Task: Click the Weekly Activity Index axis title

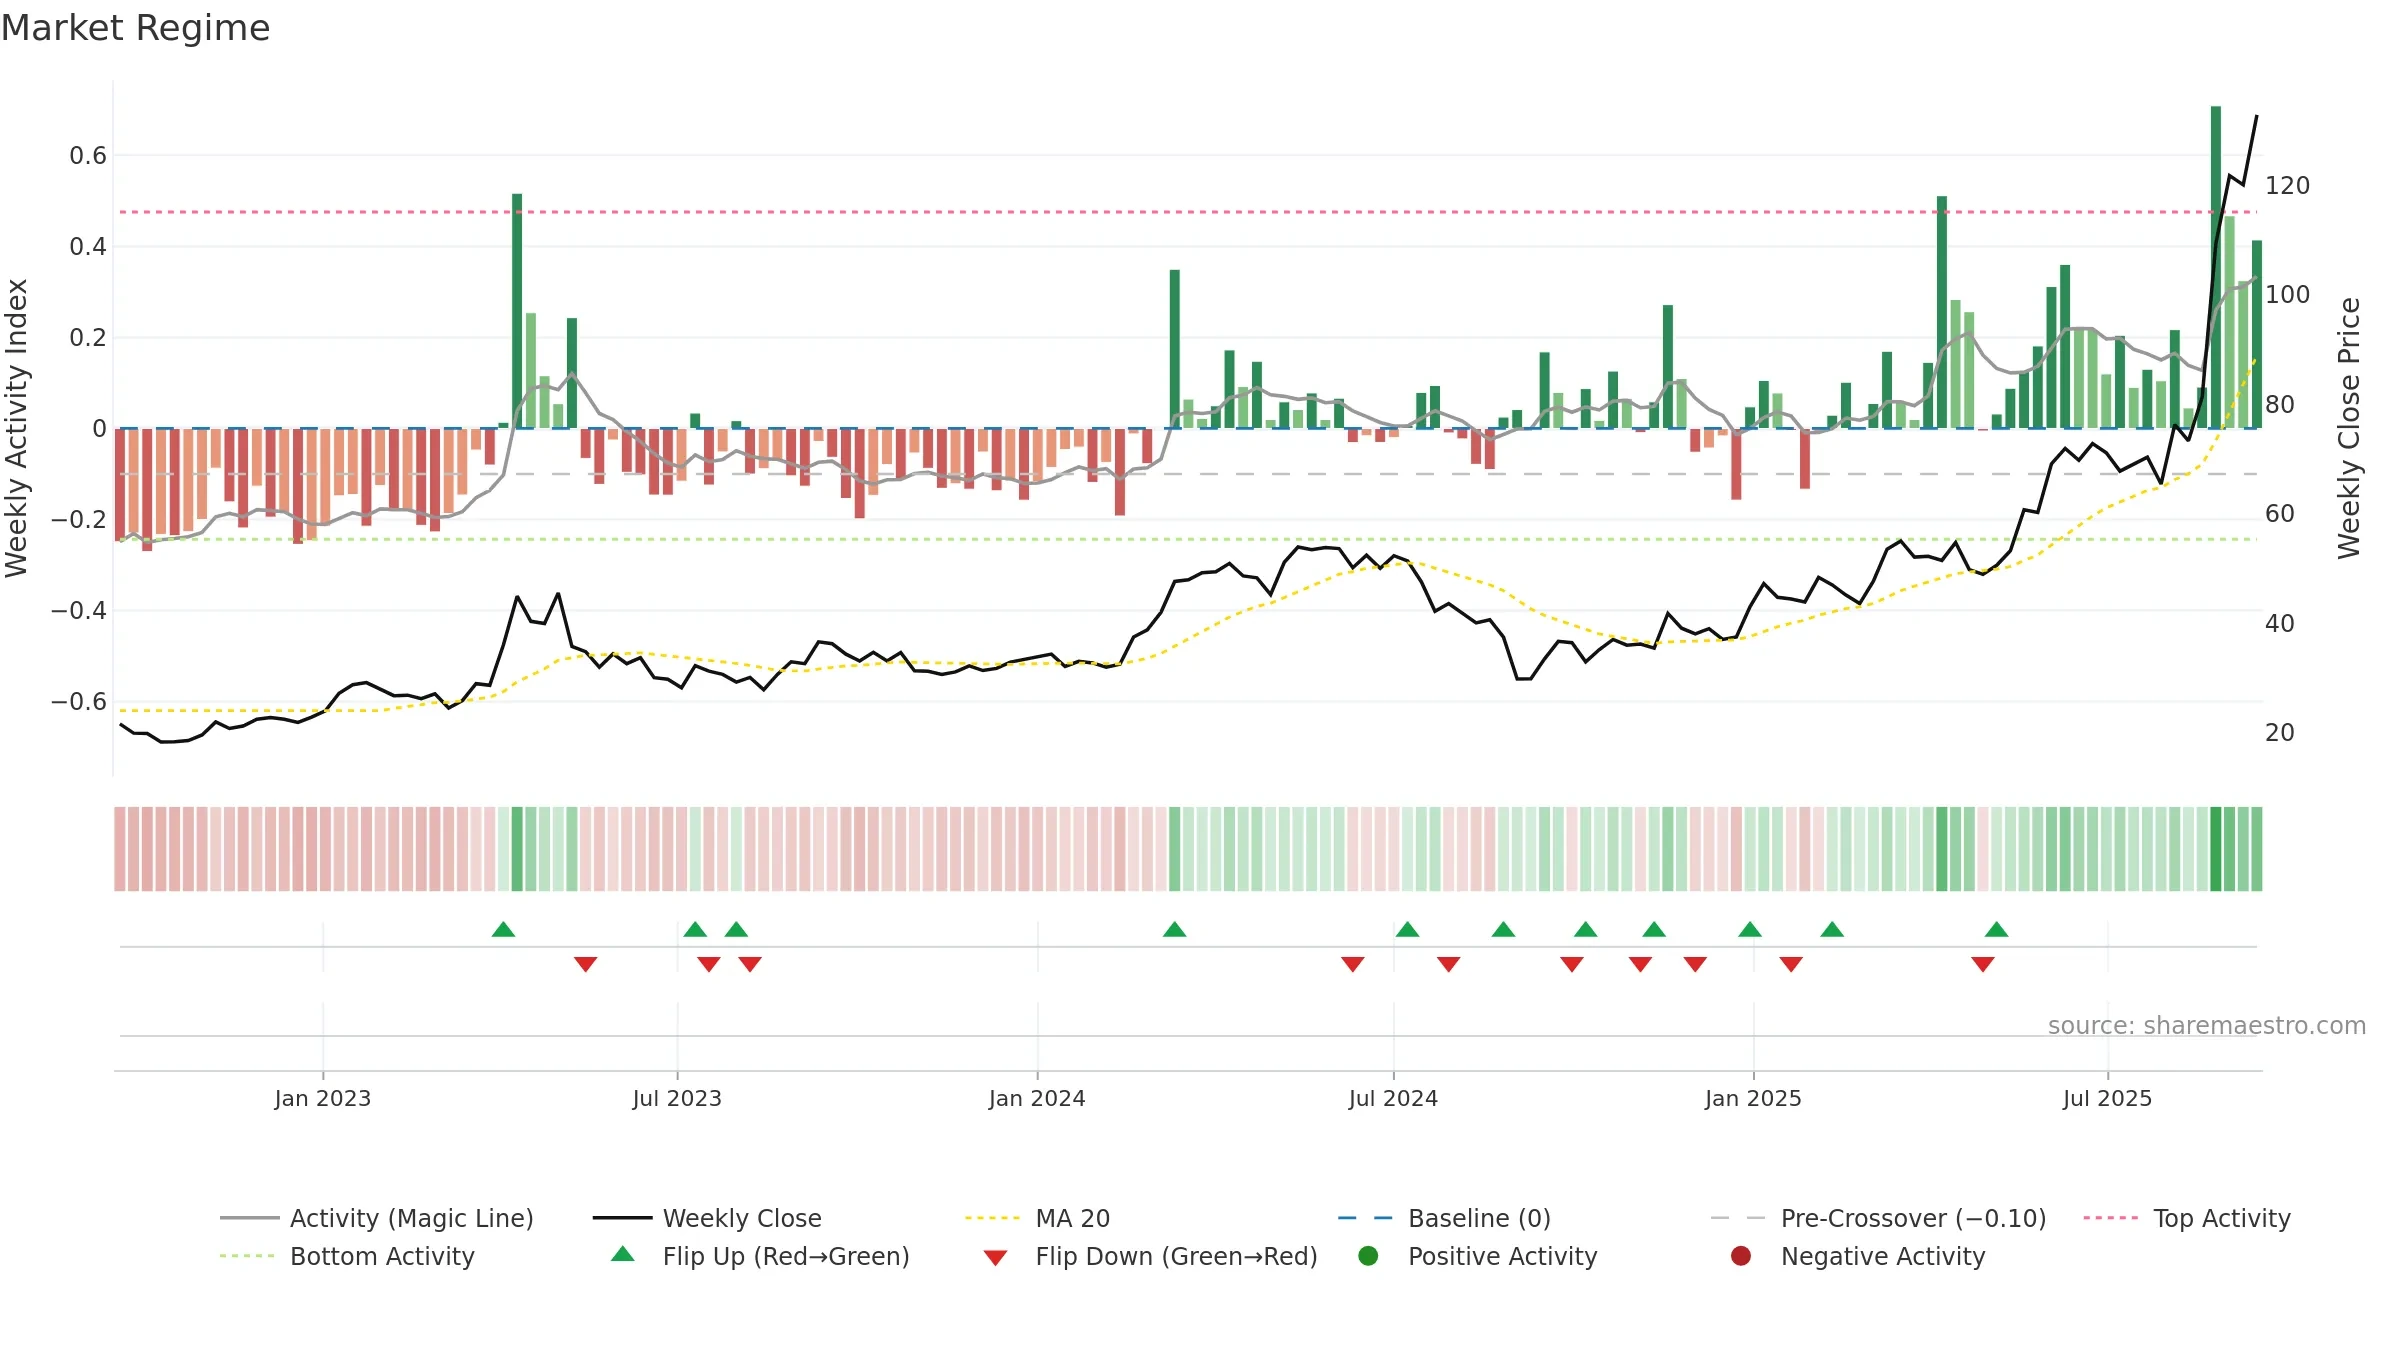Action: (17, 428)
